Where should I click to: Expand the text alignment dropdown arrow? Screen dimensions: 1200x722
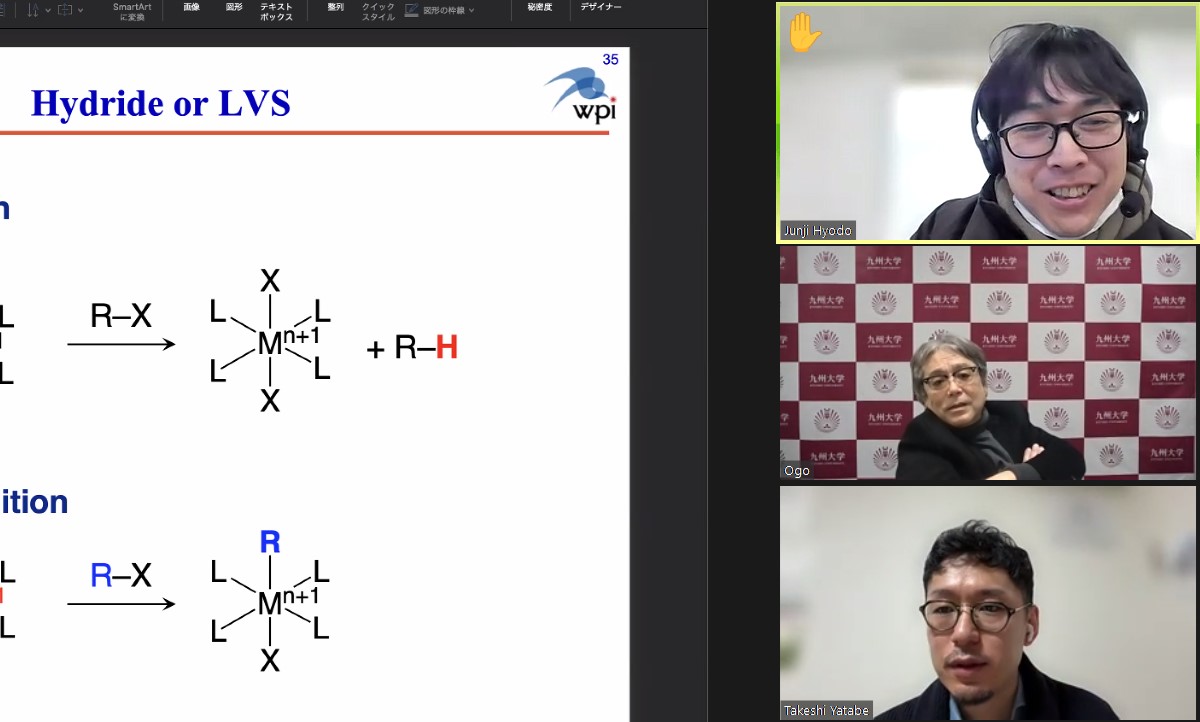81,10
